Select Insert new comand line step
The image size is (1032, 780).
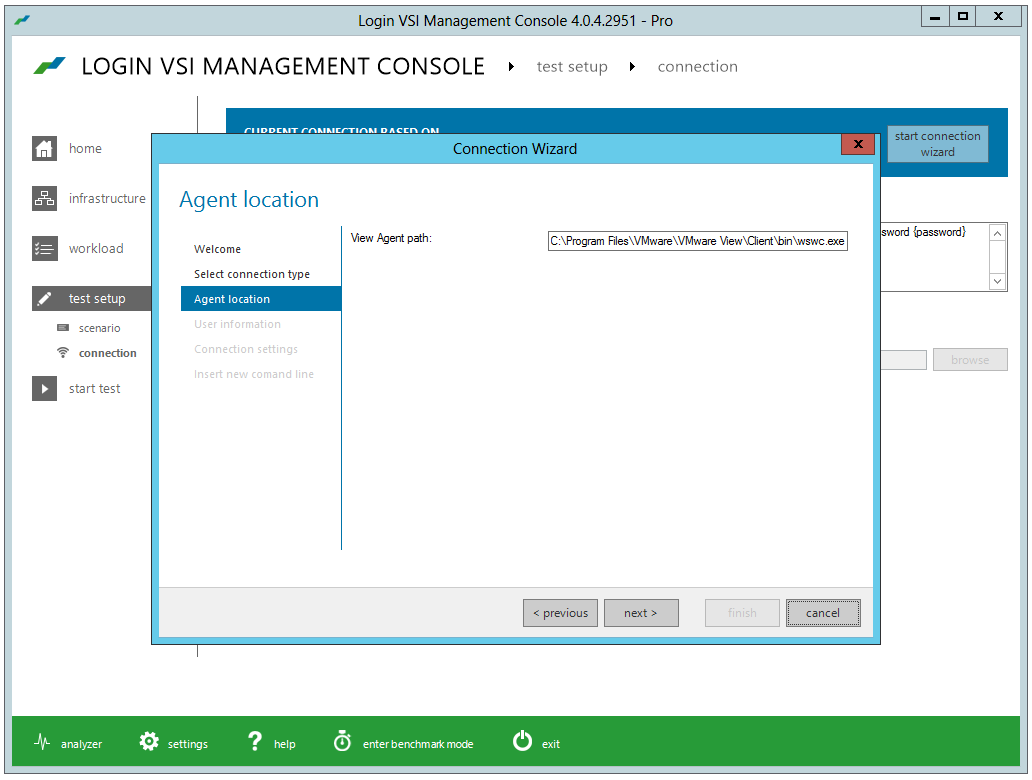[253, 375]
